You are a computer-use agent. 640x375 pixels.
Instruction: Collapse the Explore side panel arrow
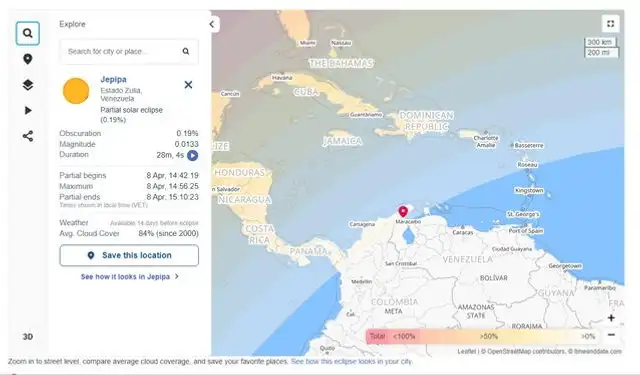tap(212, 24)
